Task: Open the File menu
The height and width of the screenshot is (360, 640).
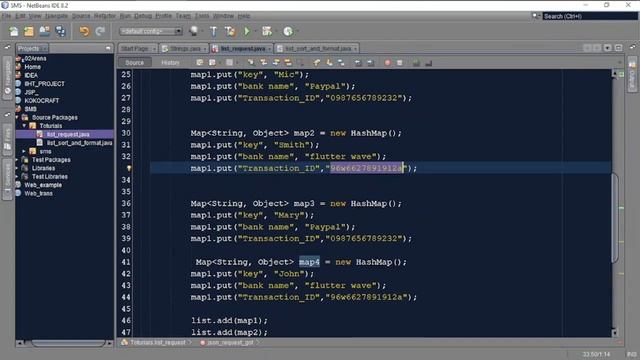Action: pyautogui.click(x=6, y=16)
